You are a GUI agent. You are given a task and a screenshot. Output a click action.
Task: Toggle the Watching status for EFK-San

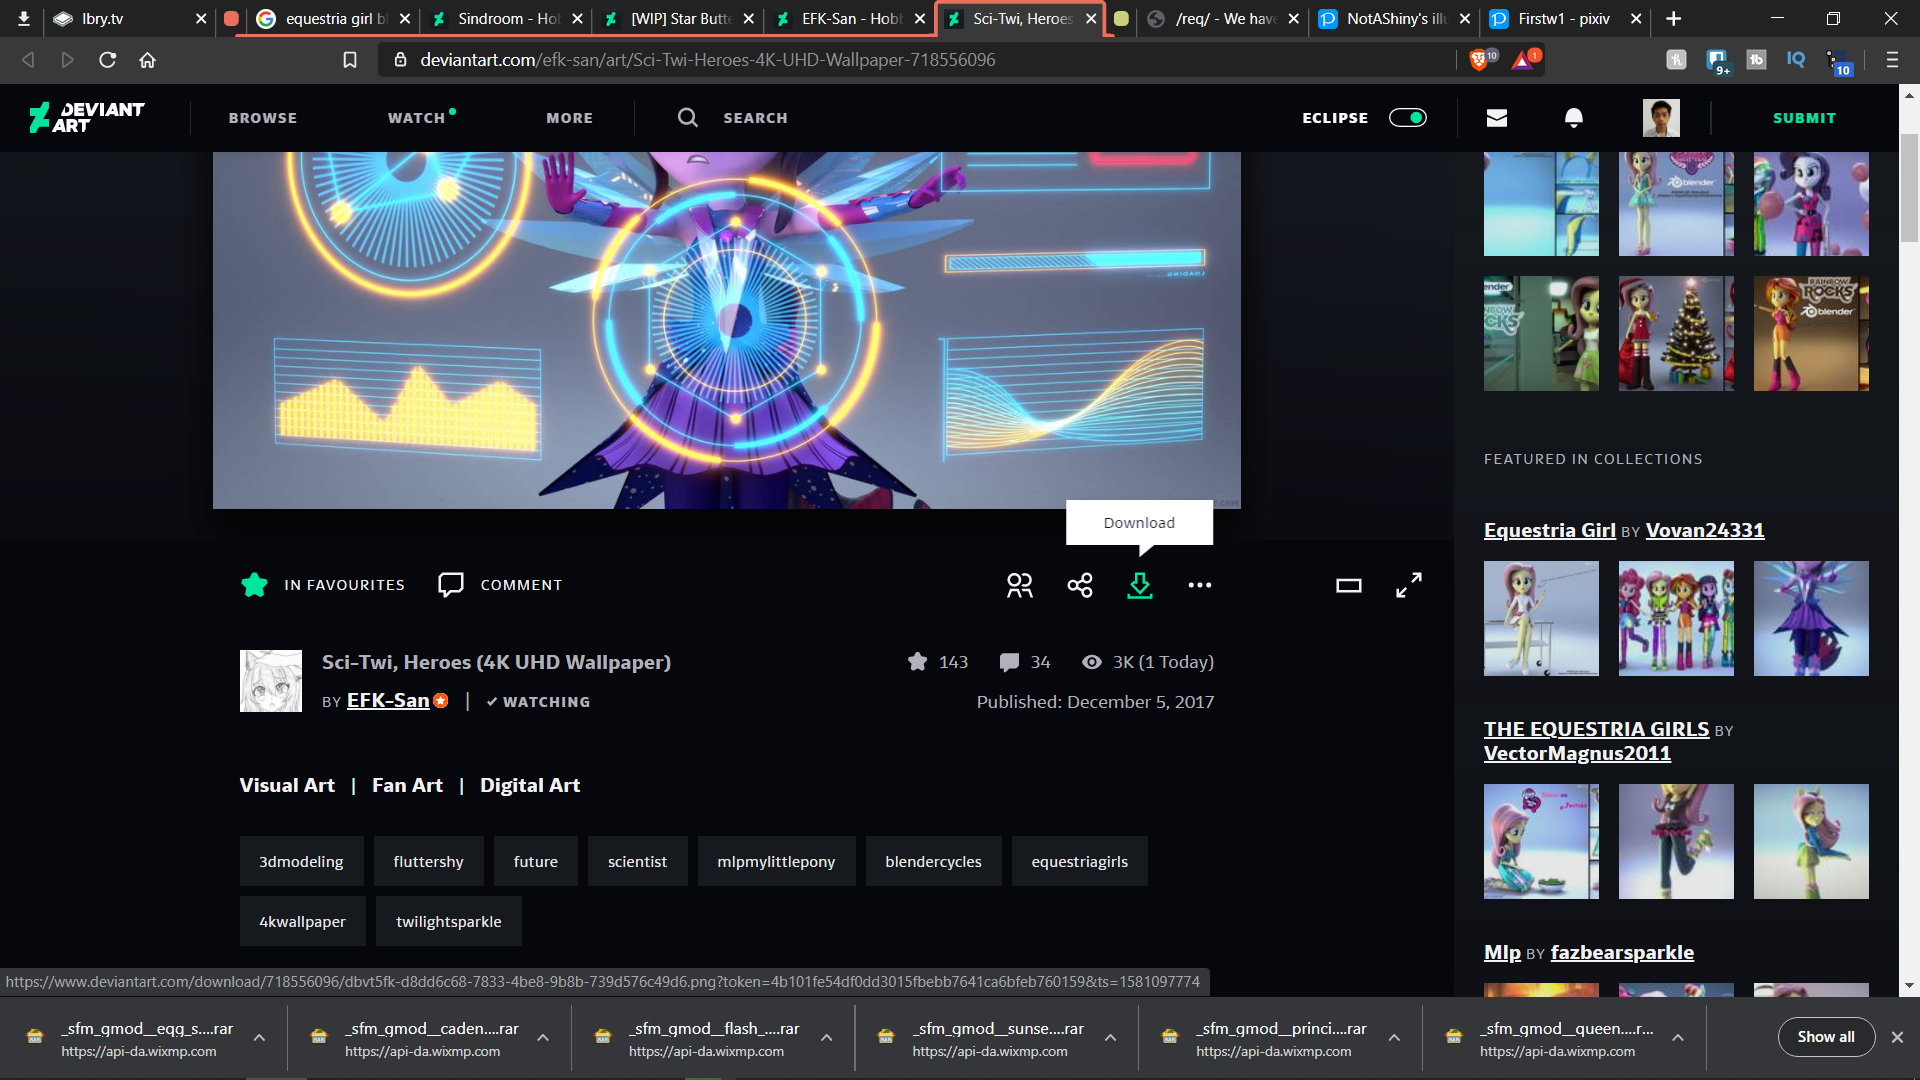pyautogui.click(x=538, y=702)
